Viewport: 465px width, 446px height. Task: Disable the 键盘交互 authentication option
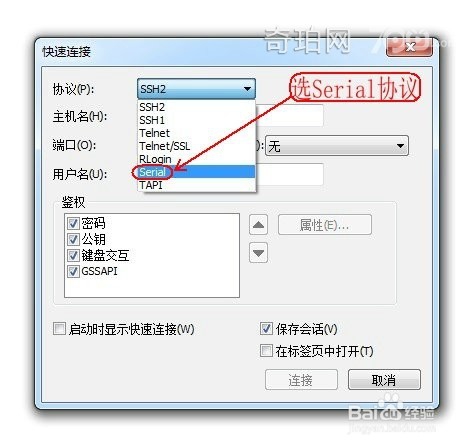[73, 255]
